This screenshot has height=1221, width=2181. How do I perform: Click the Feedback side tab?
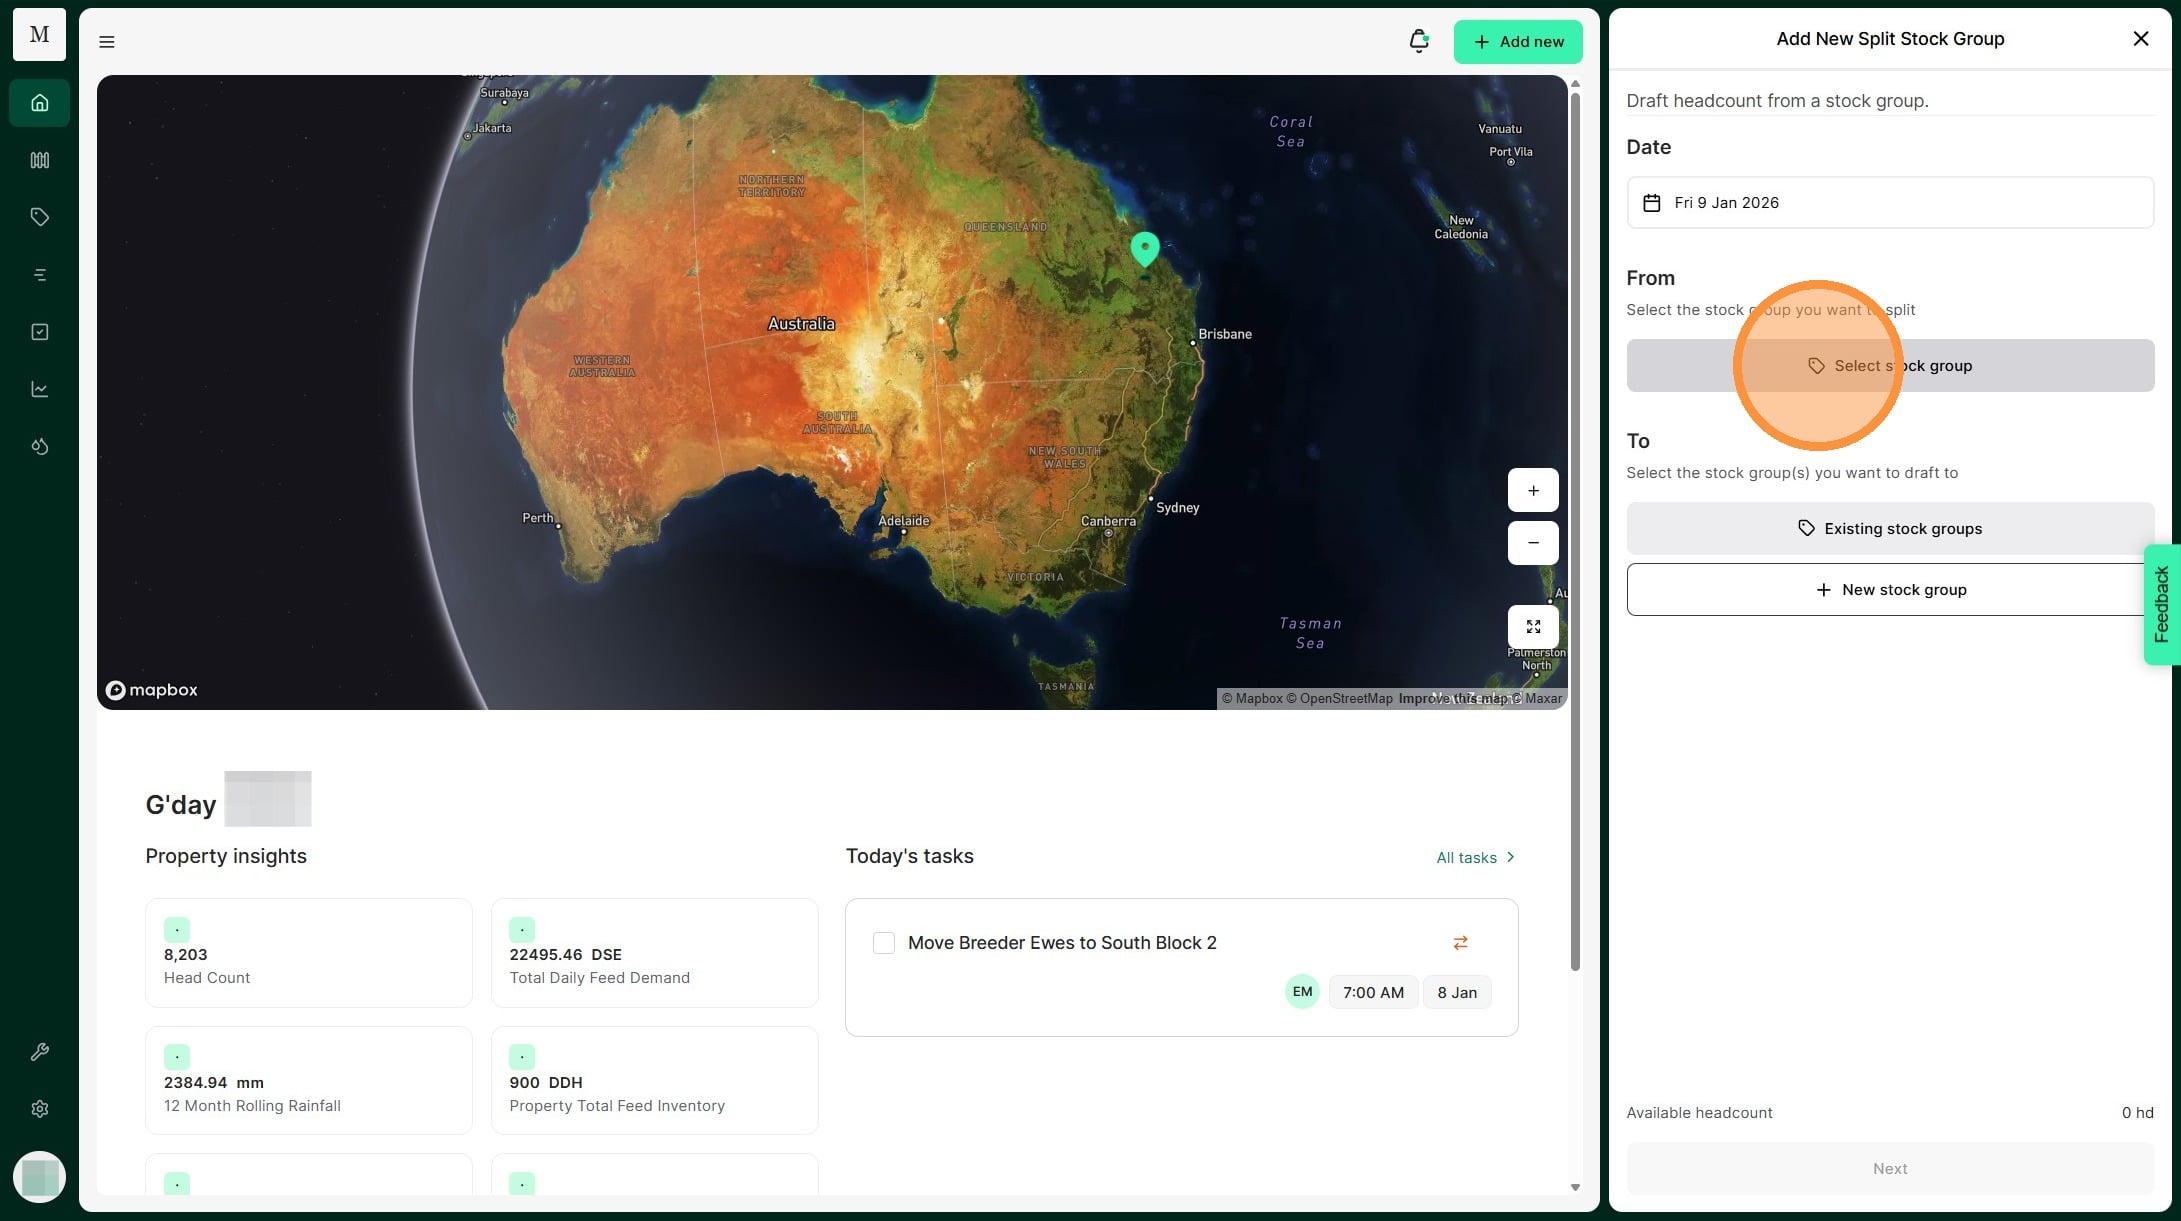click(x=2161, y=604)
